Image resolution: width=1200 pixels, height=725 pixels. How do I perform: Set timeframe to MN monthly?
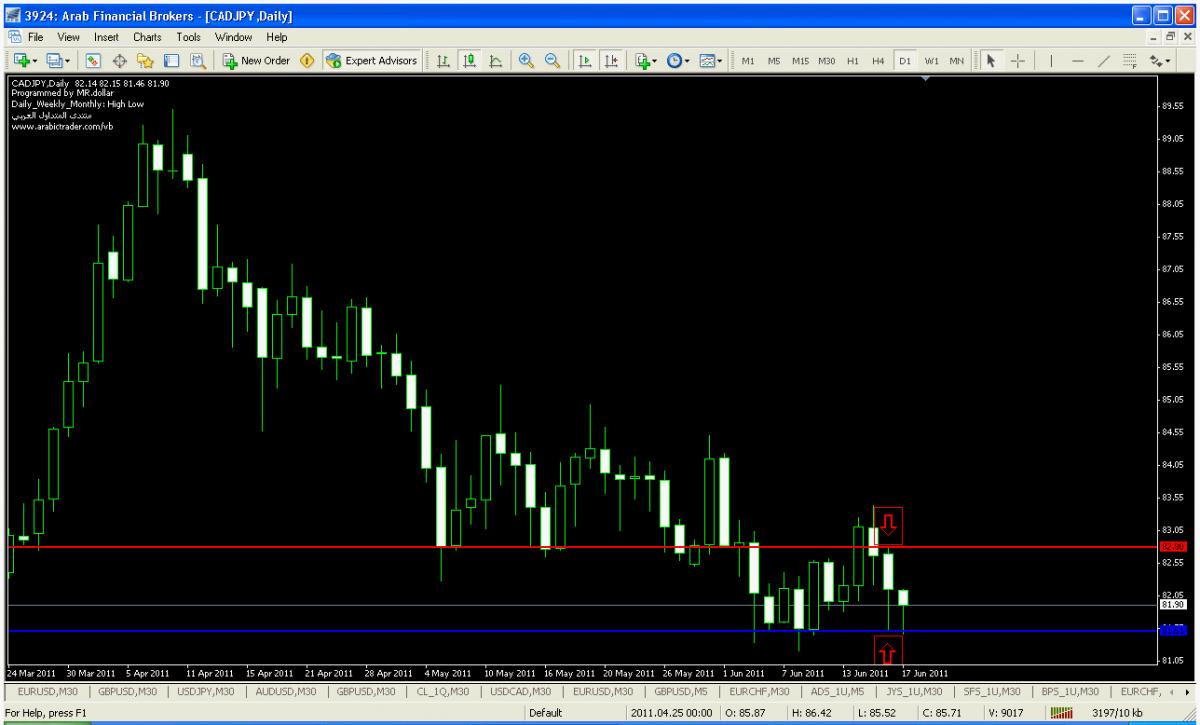[x=956, y=61]
